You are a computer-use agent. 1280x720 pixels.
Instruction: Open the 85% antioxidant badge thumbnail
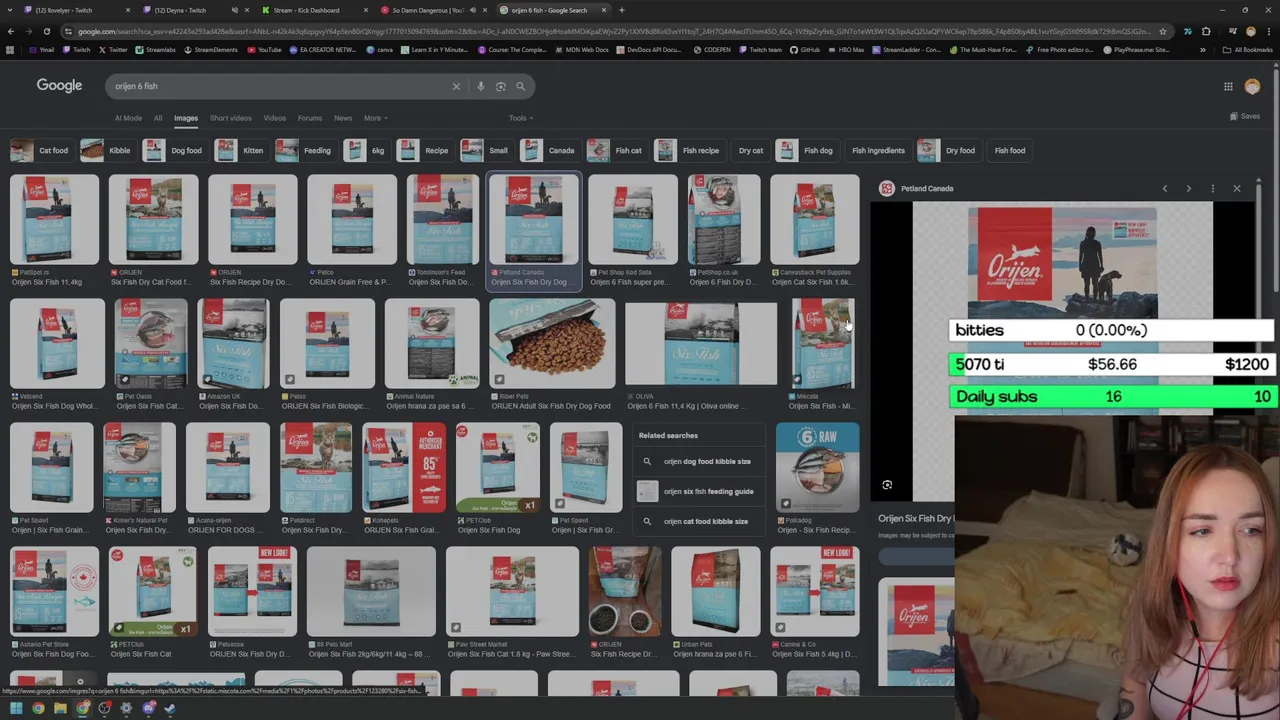pos(404,467)
